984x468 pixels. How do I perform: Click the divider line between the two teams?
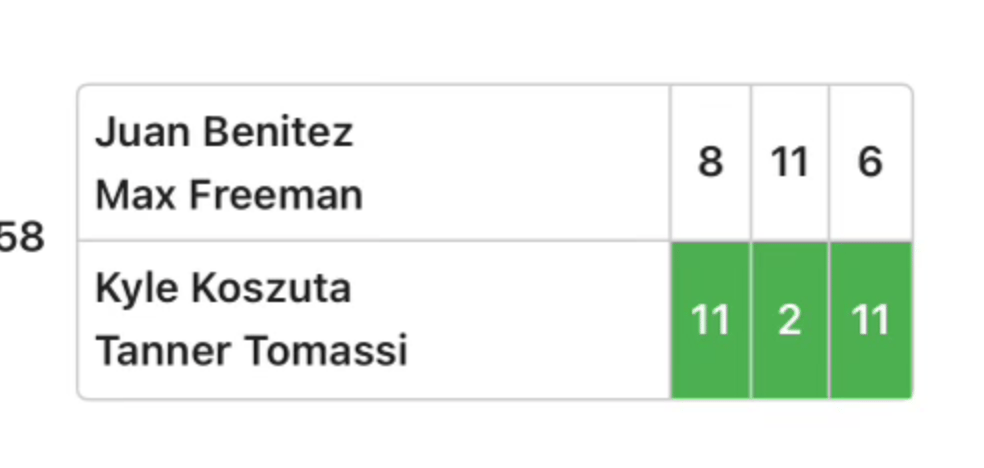(374, 240)
